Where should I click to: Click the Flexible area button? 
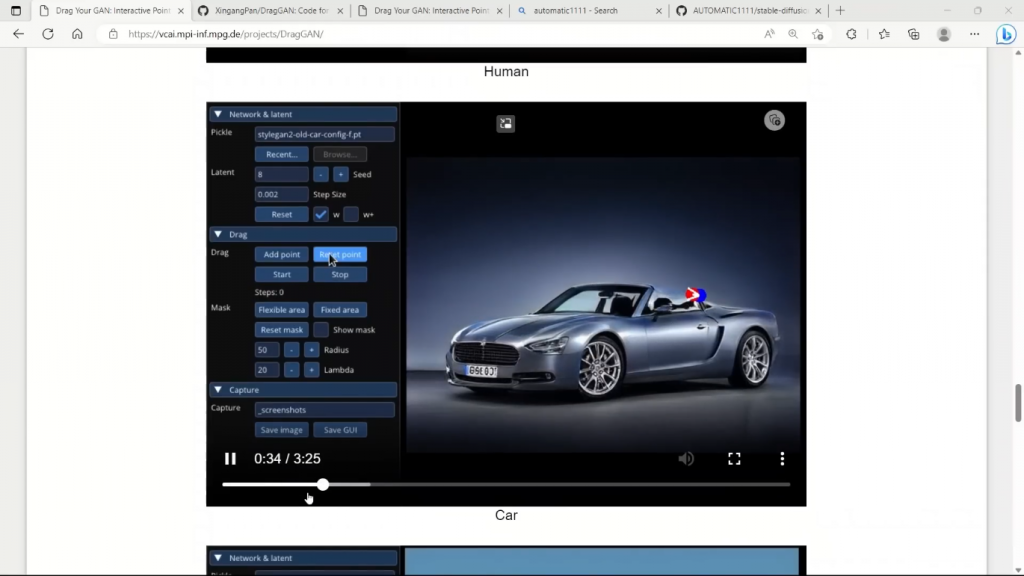coord(281,310)
